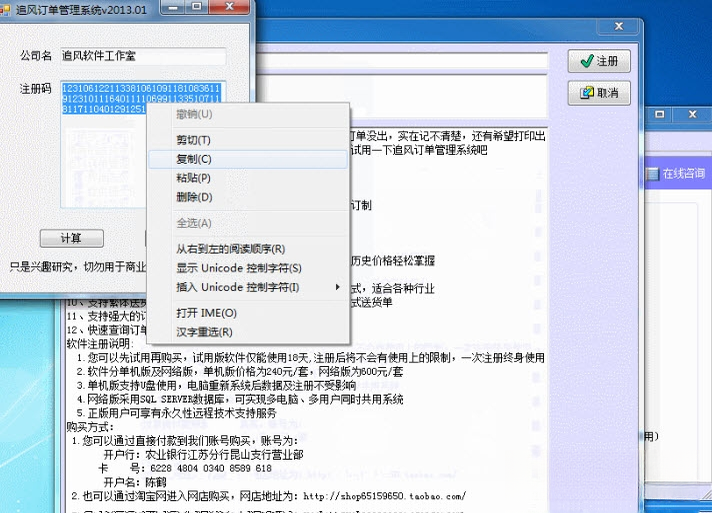
Task: Close the 追风订单管理系统v2013.01 window
Action: [229, 6]
